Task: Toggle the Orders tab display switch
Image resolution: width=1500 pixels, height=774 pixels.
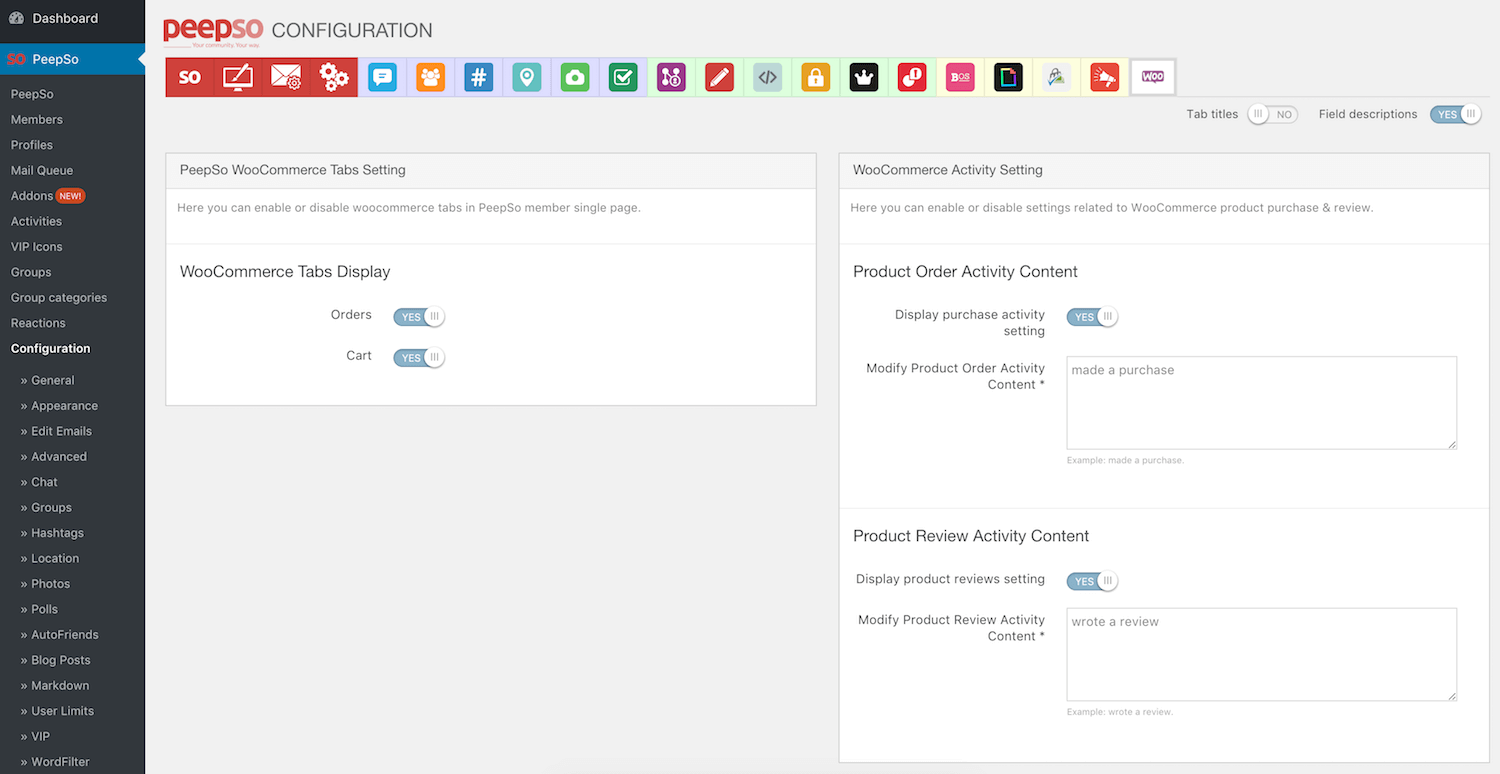Action: 419,317
